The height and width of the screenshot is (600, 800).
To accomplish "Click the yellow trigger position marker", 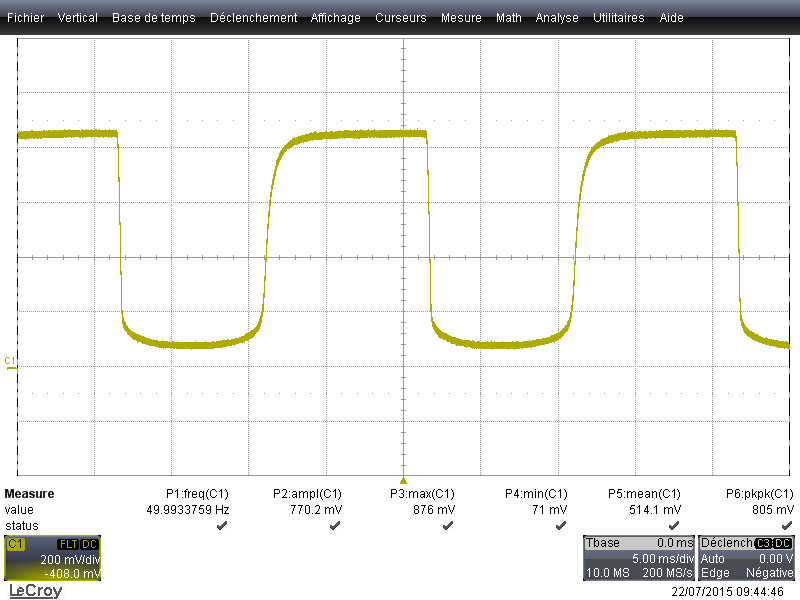I will click(403, 480).
